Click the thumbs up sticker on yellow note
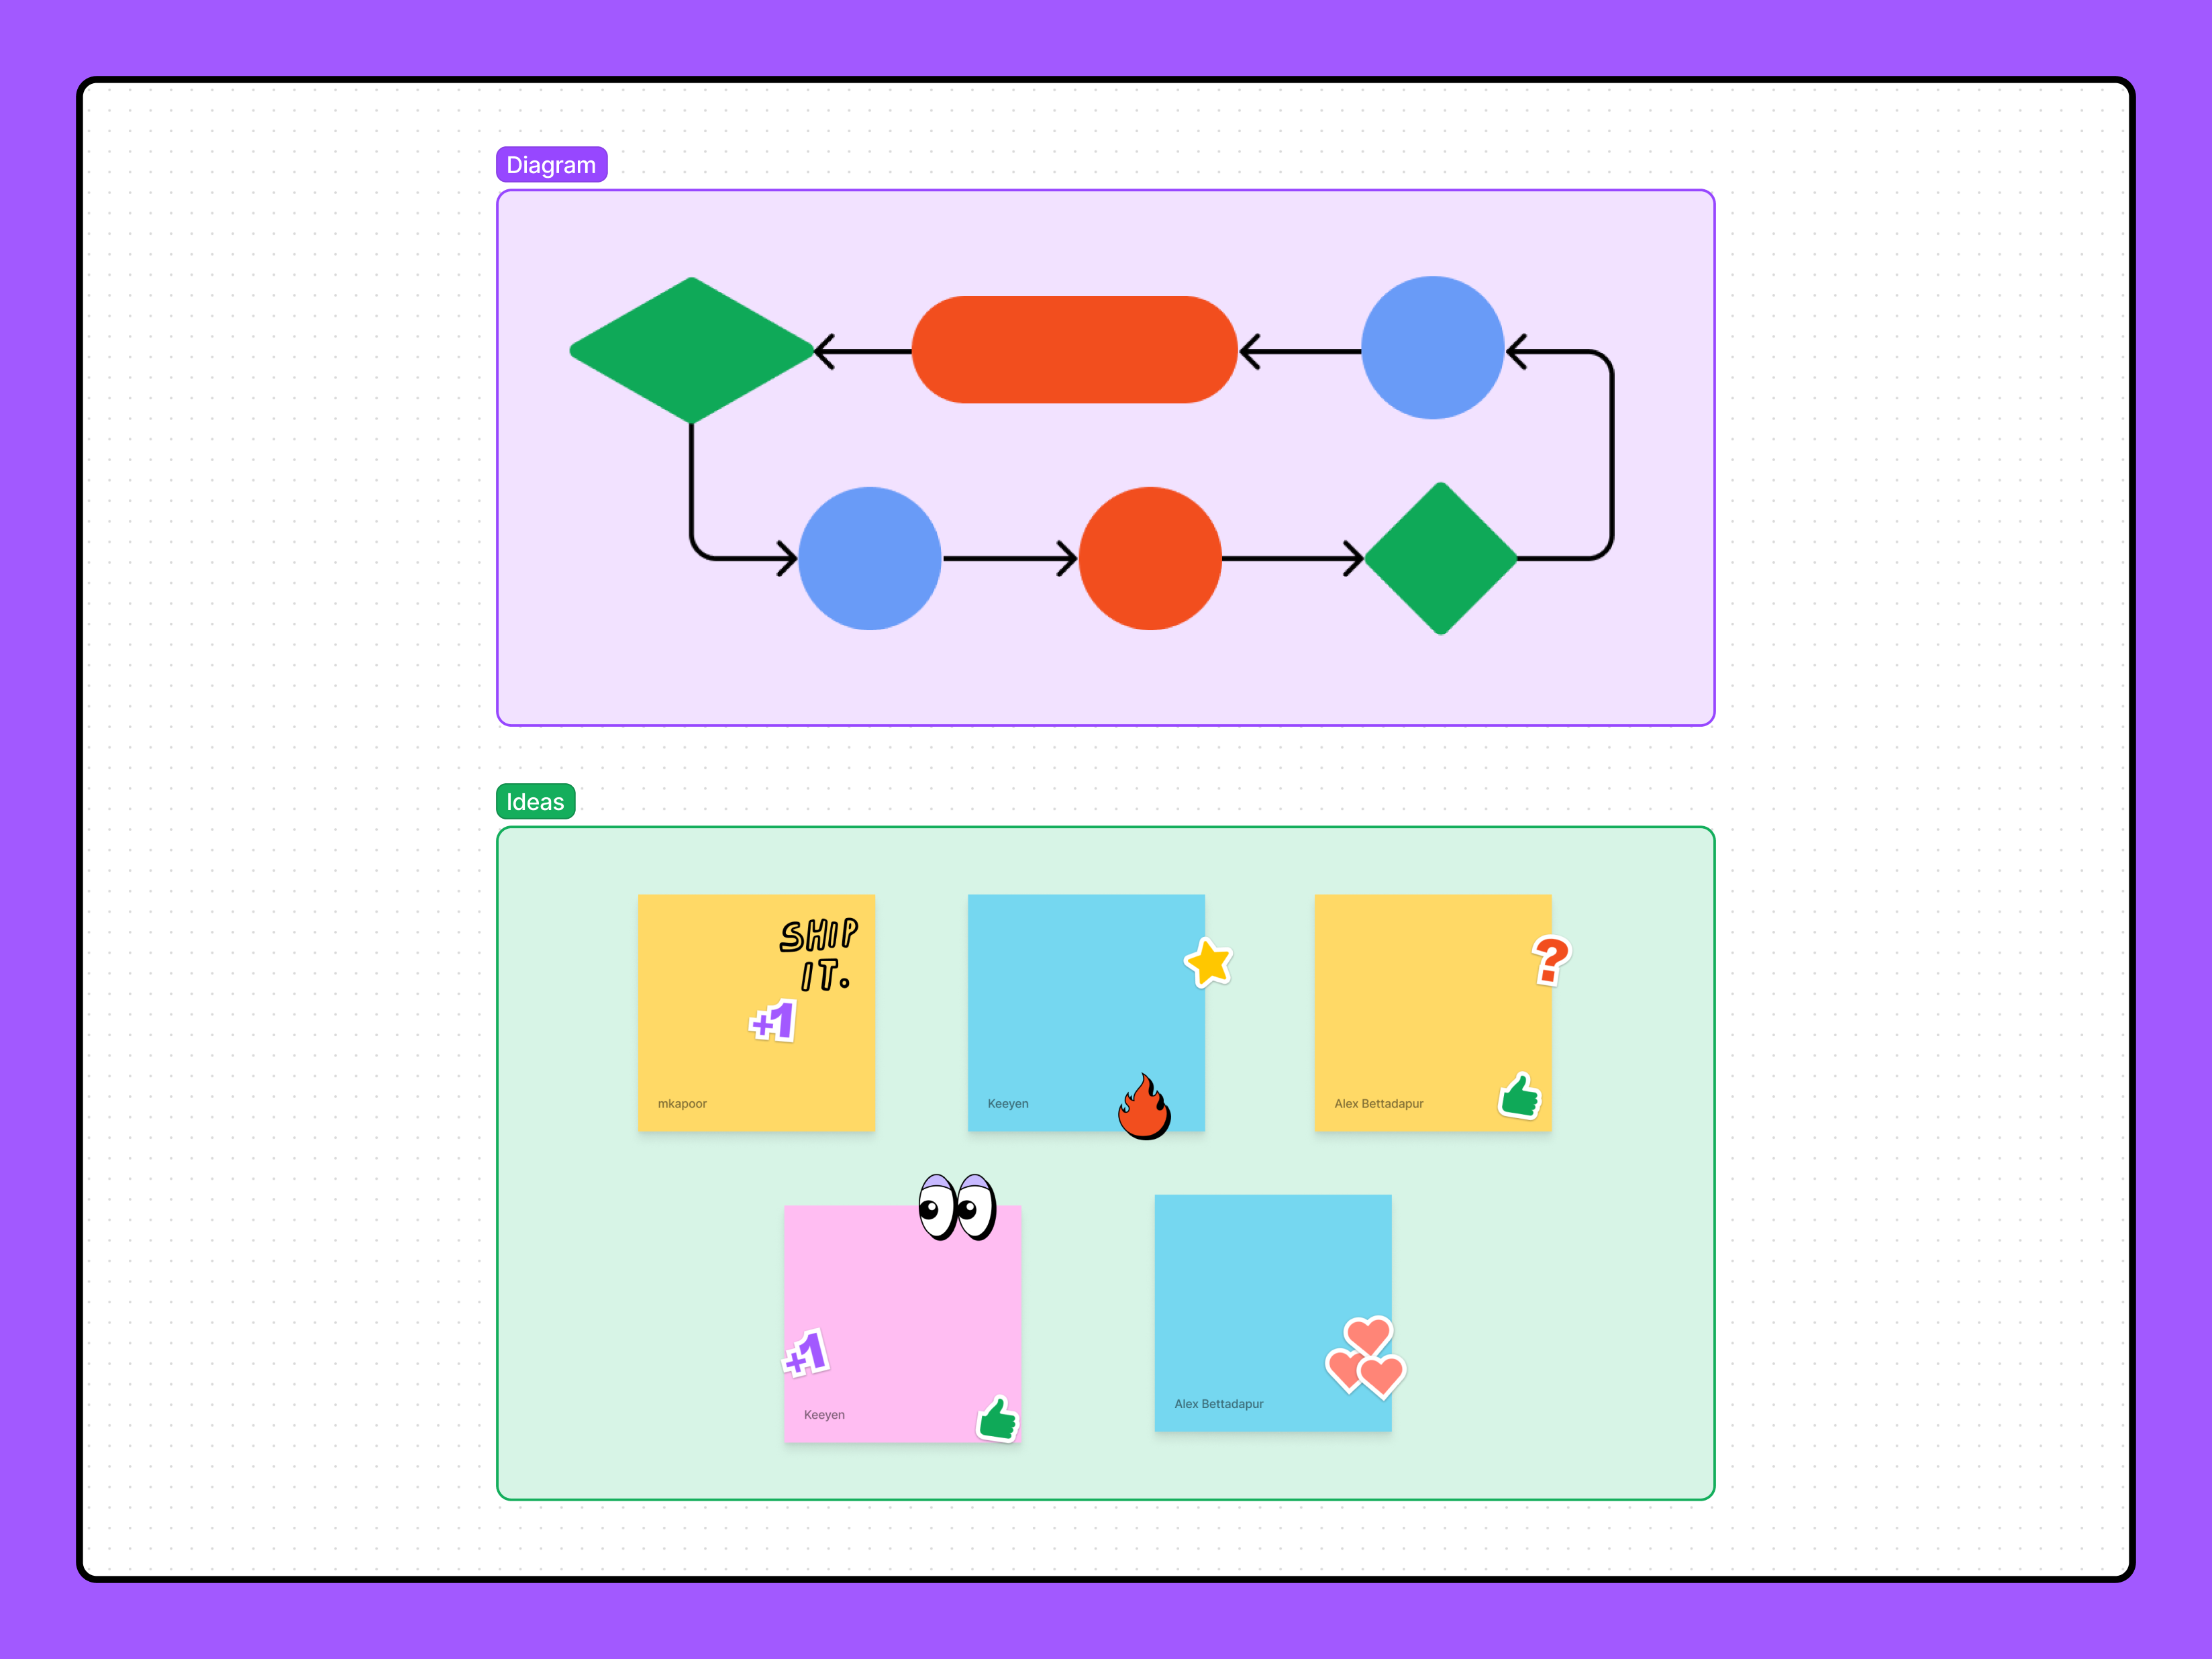The height and width of the screenshot is (1659, 2212). (x=1519, y=1096)
